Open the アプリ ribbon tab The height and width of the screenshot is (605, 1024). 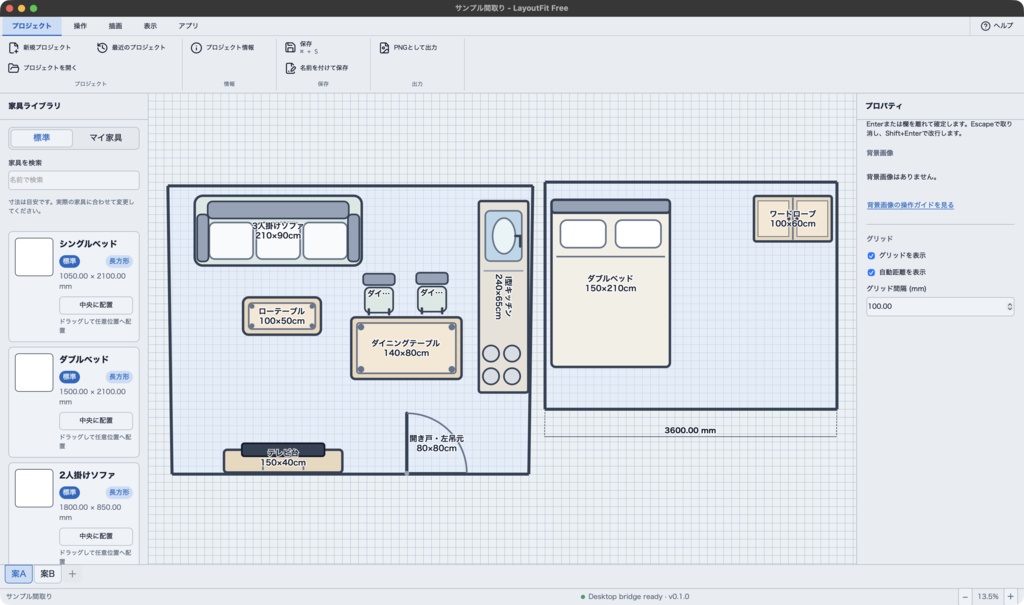coord(188,26)
